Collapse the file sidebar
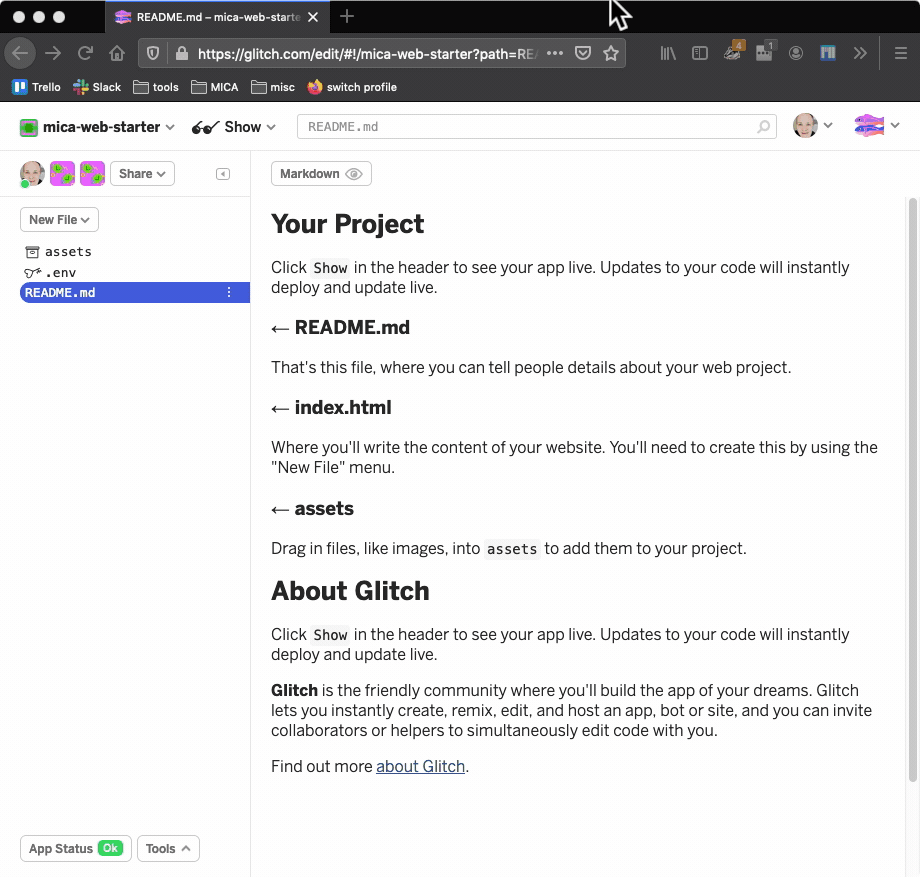 223,174
